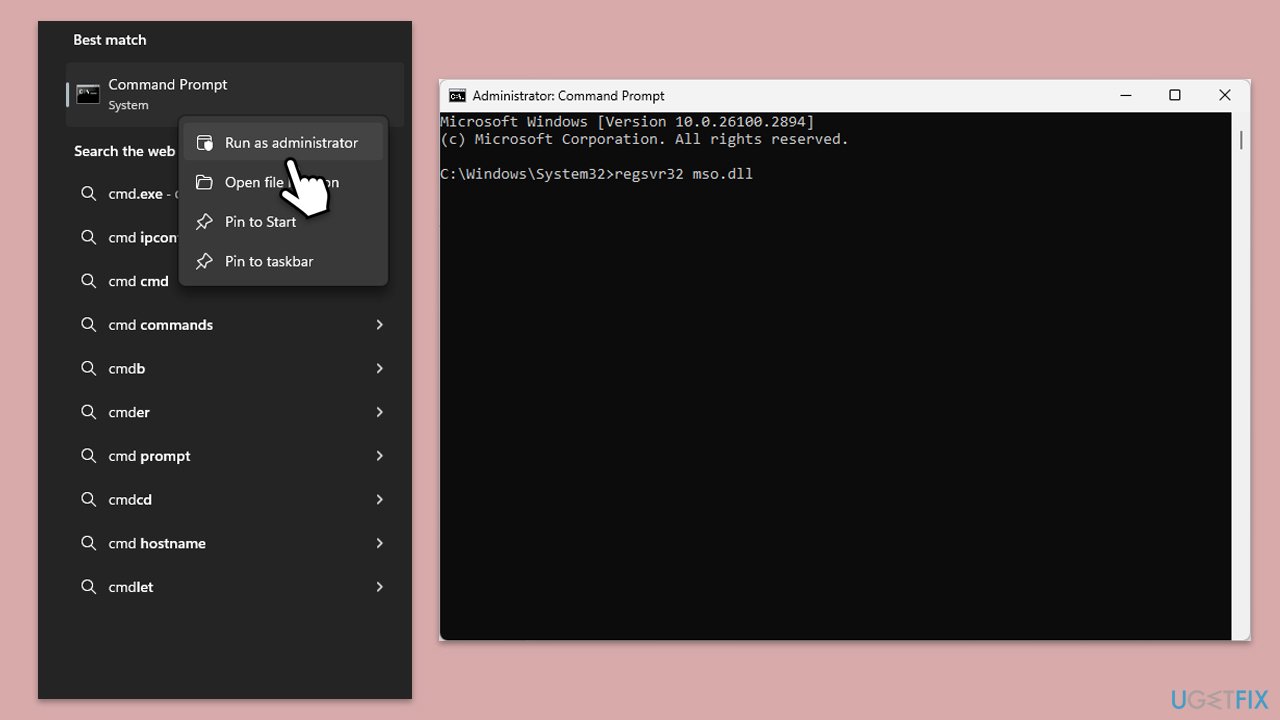Expand the cmd prompt suggestion arrow
The width and height of the screenshot is (1280, 720).
(379, 456)
